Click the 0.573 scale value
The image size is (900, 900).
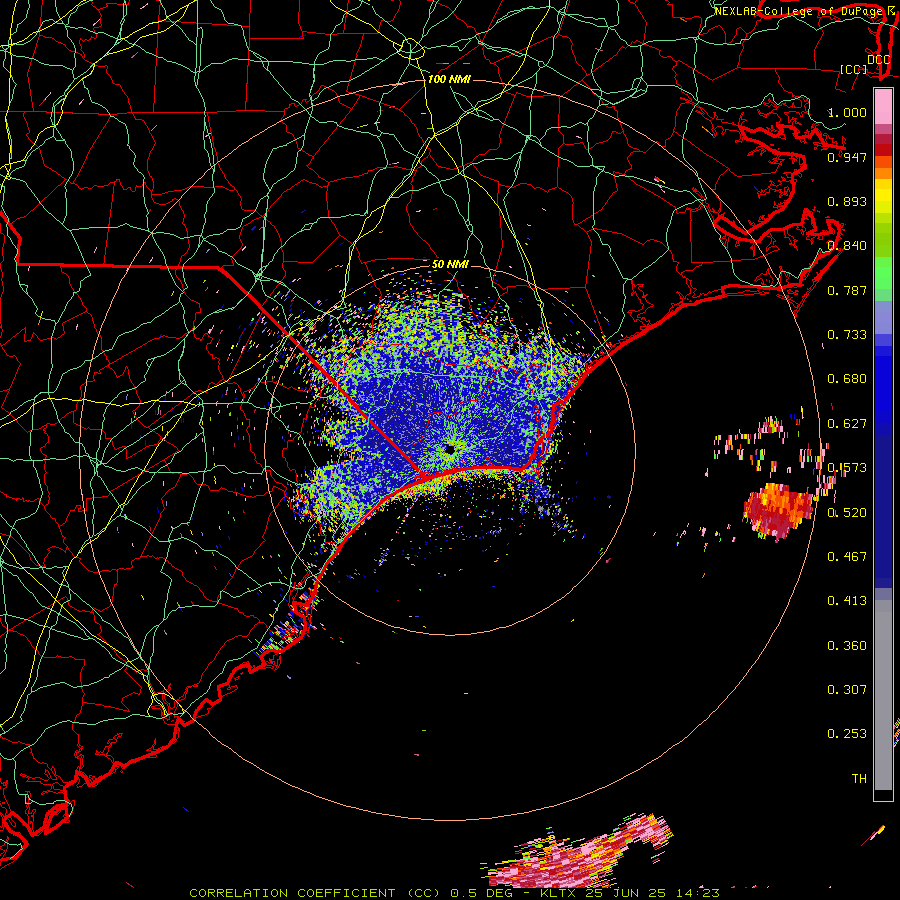(x=847, y=468)
